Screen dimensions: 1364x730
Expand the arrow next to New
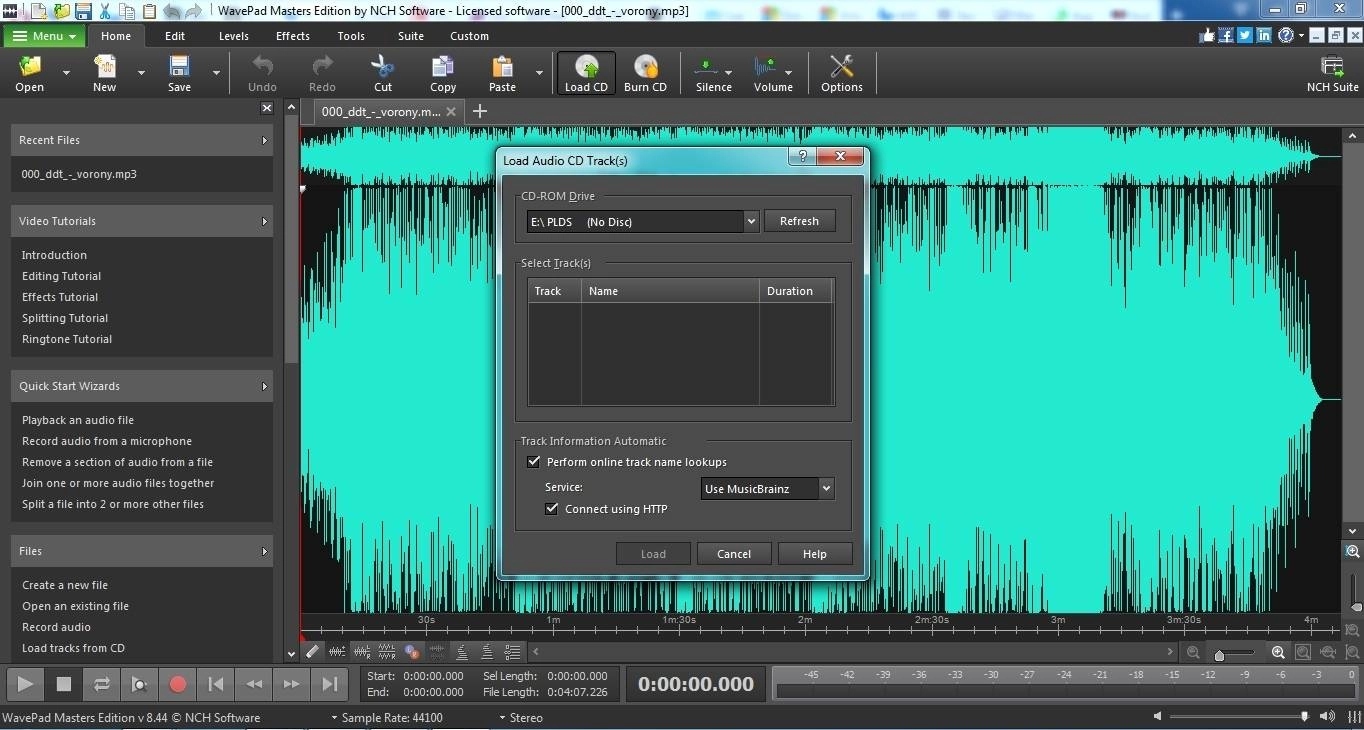click(x=141, y=73)
